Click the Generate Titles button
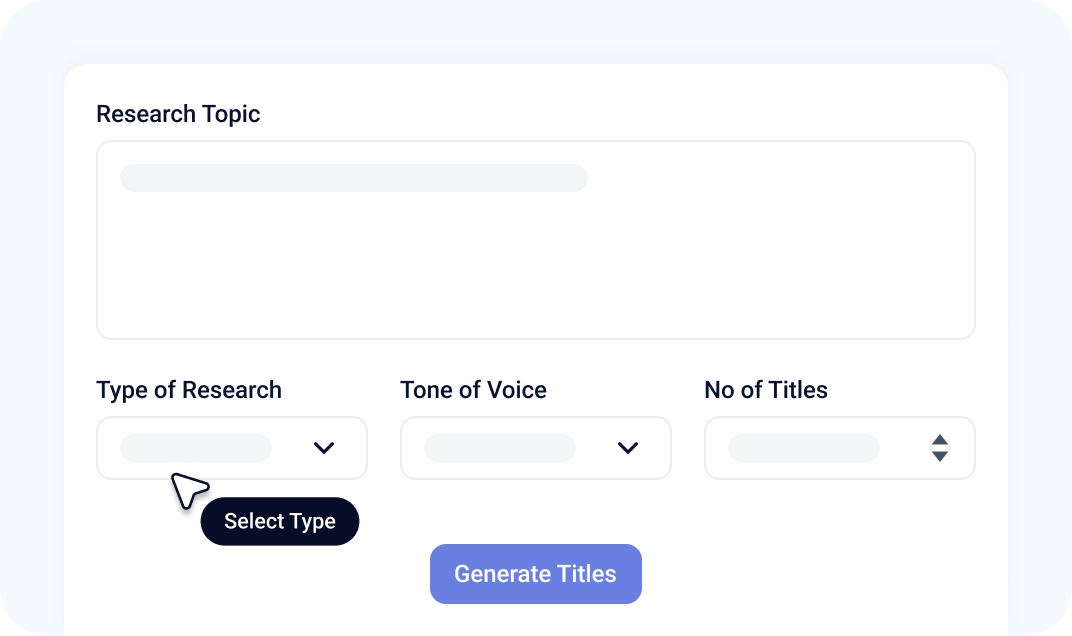This screenshot has height=636, width=1072. point(536,574)
